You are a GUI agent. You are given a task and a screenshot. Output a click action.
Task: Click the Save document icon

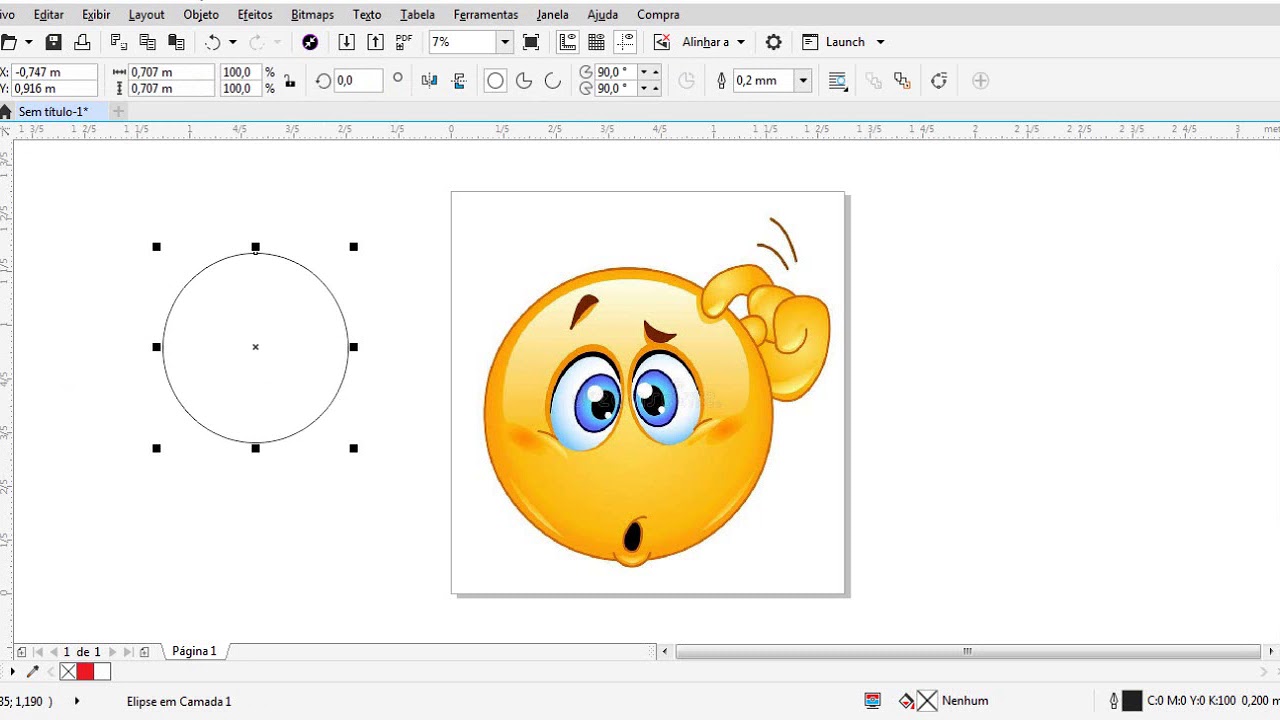point(54,42)
